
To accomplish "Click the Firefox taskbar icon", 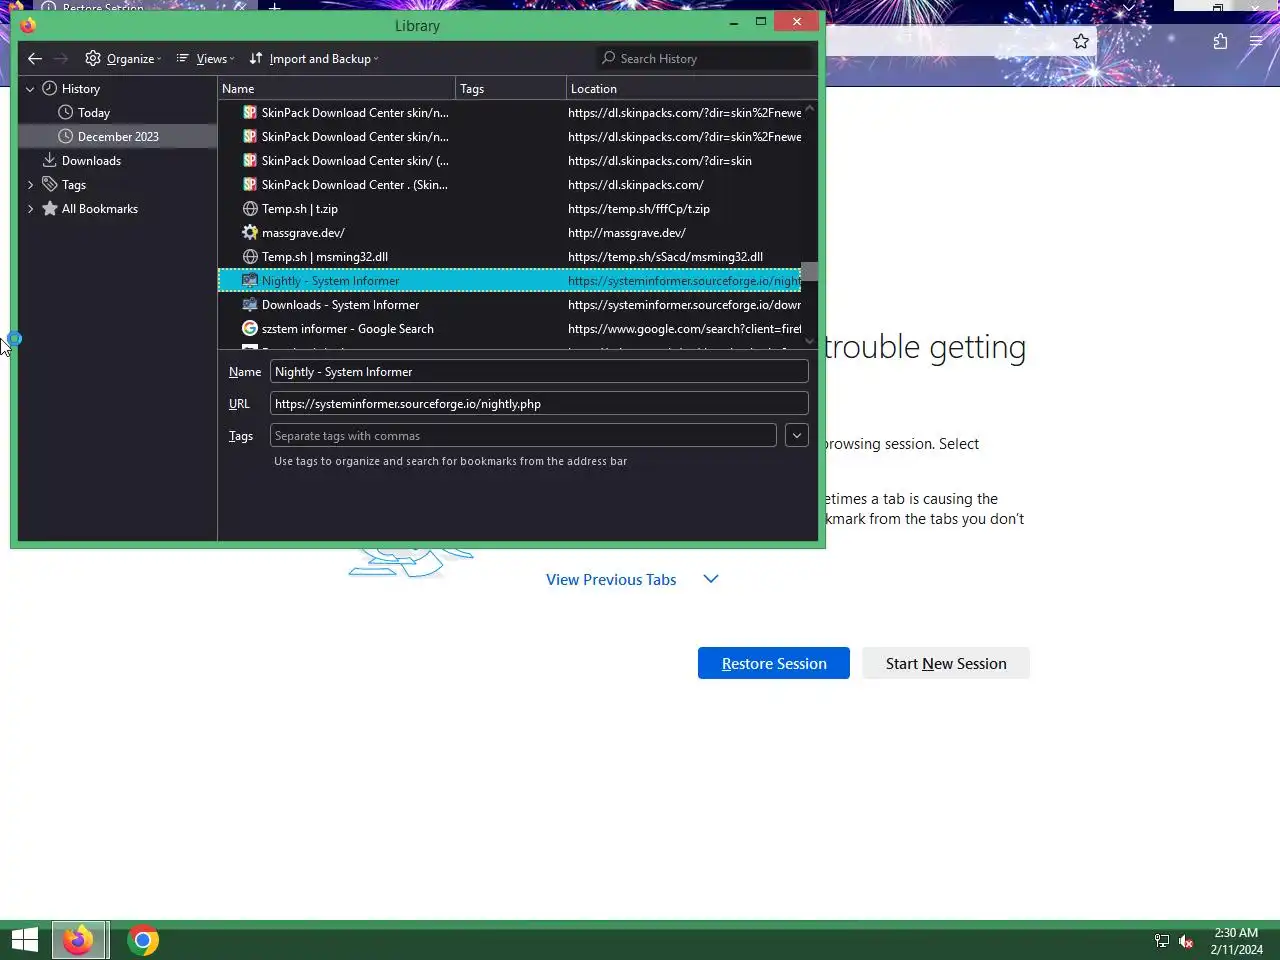I will (79, 940).
